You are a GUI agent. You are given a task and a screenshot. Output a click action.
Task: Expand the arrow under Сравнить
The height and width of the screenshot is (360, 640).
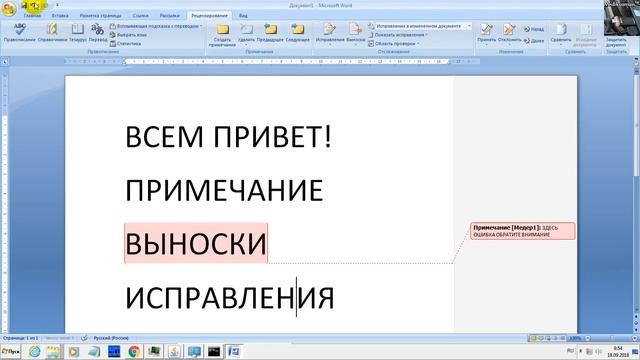click(x=561, y=44)
